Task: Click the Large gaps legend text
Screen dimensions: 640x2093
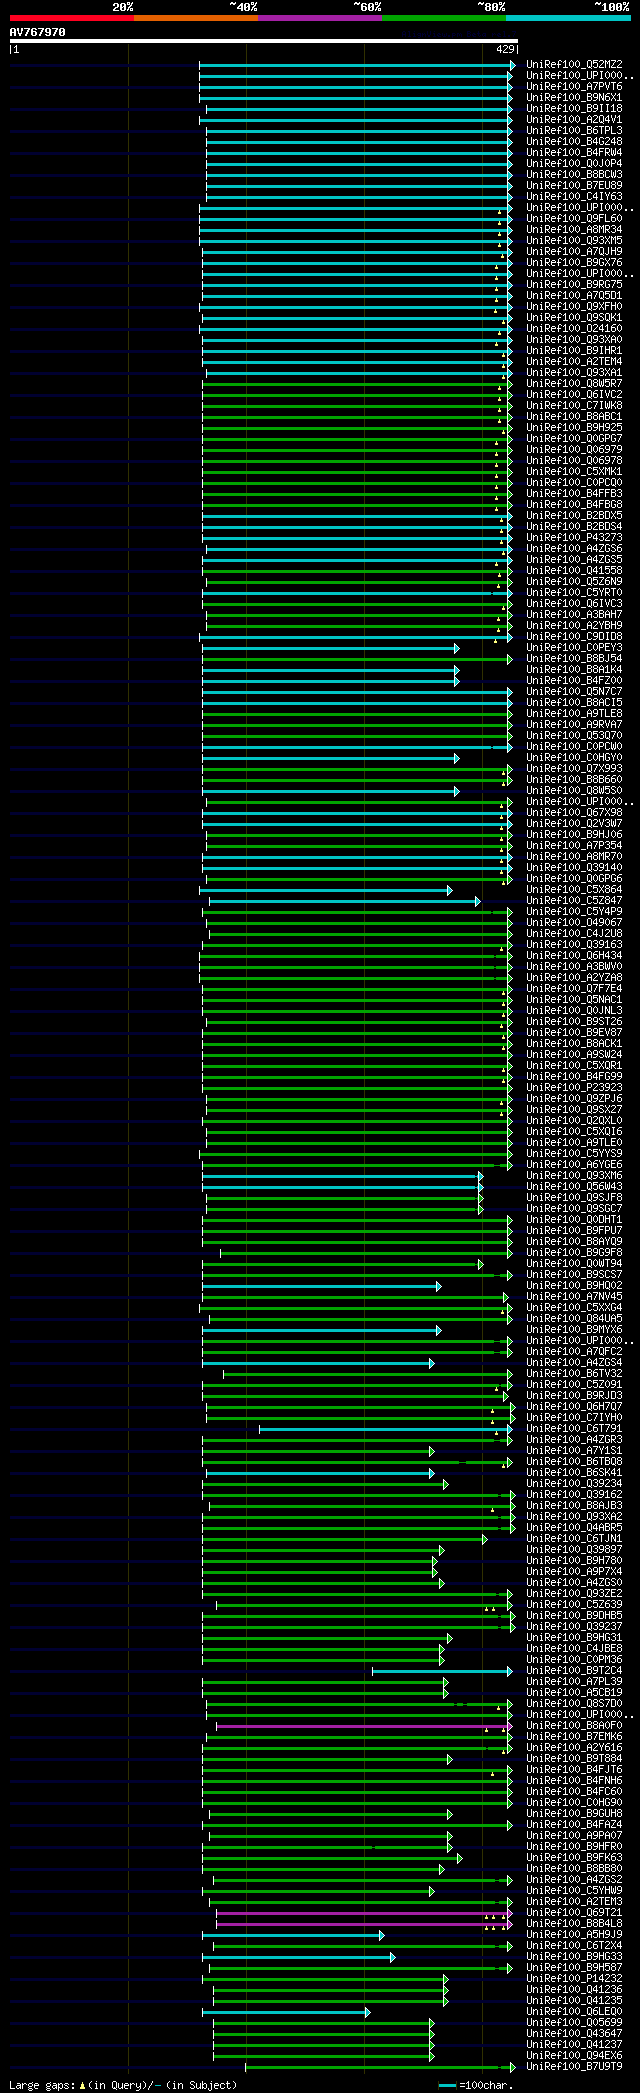Action: 123,2085
